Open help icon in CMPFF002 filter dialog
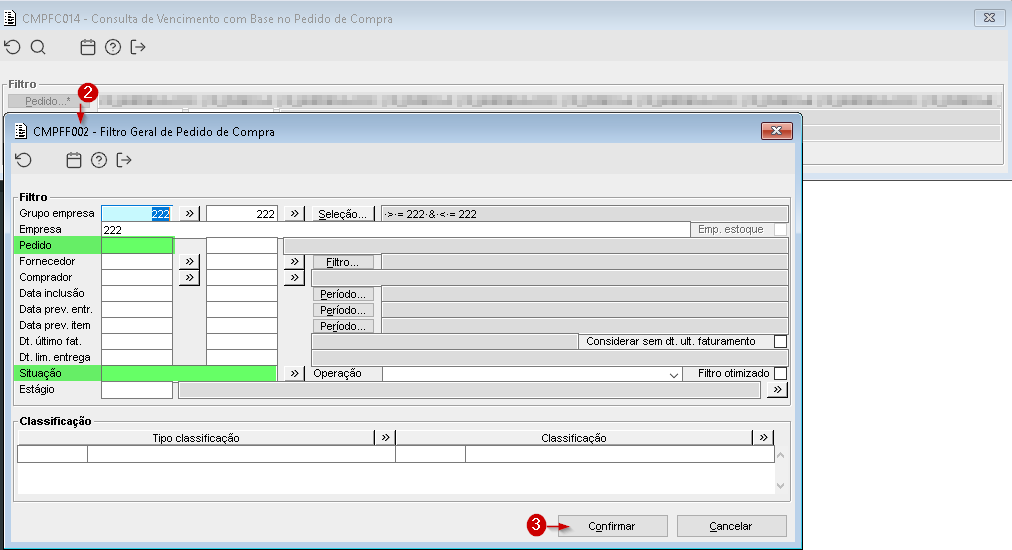Screen dimensions: 1012x550 coord(99,160)
